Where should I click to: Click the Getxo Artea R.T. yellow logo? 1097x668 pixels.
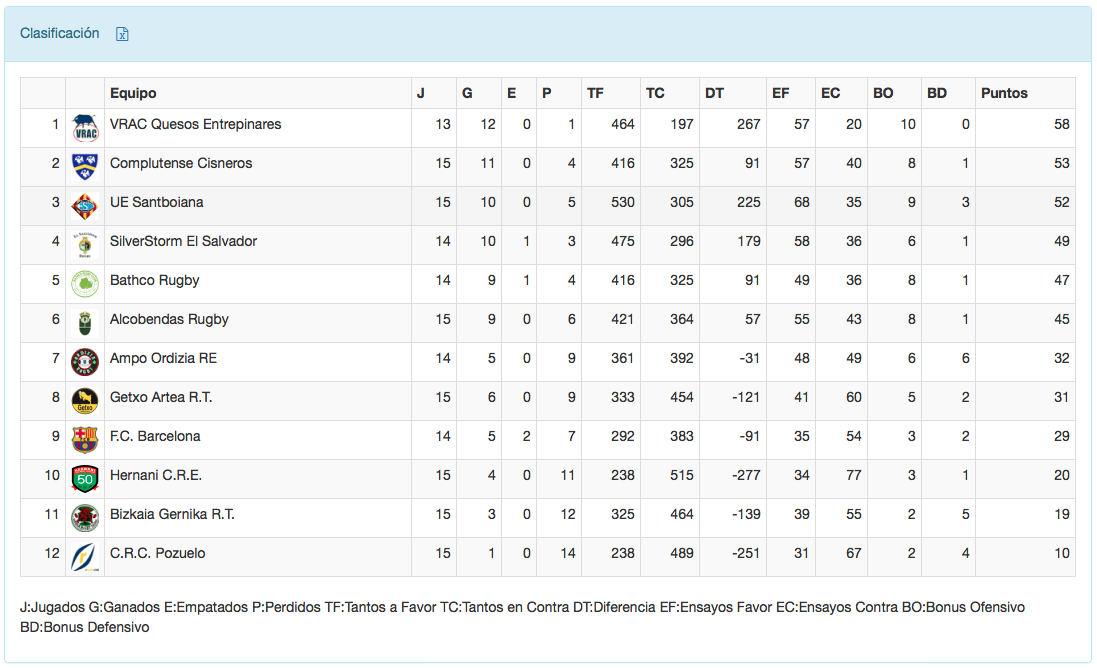coord(85,401)
